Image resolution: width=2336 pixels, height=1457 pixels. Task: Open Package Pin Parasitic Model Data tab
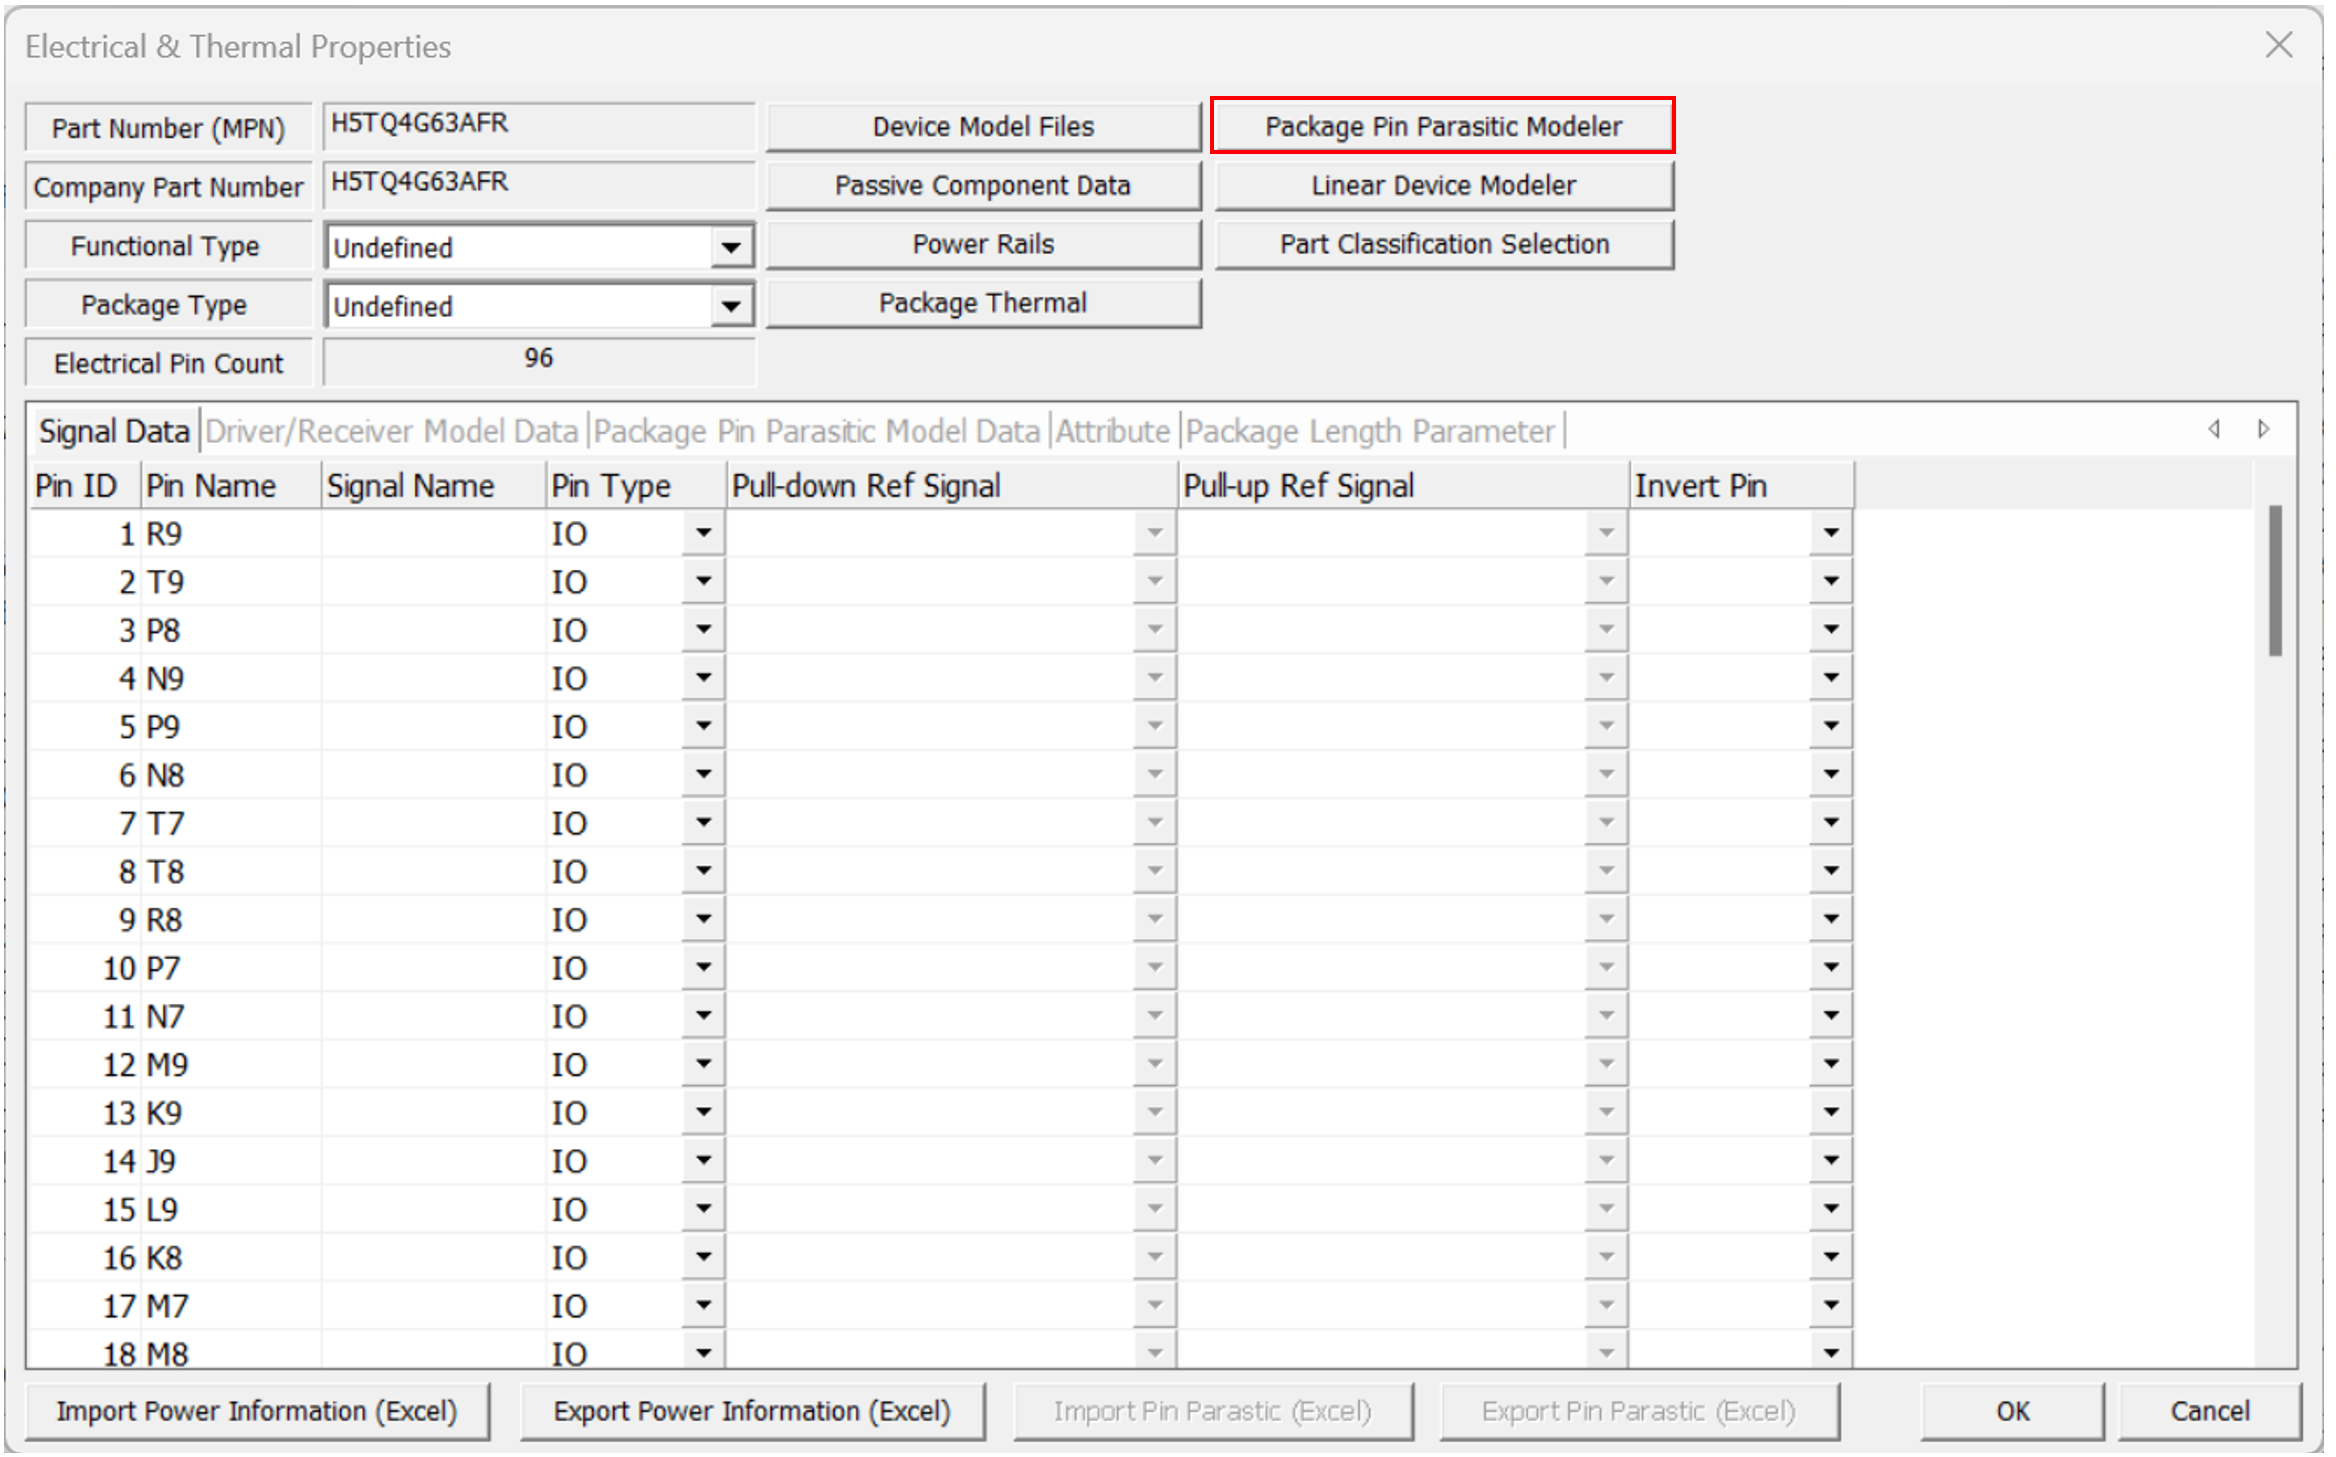click(816, 431)
